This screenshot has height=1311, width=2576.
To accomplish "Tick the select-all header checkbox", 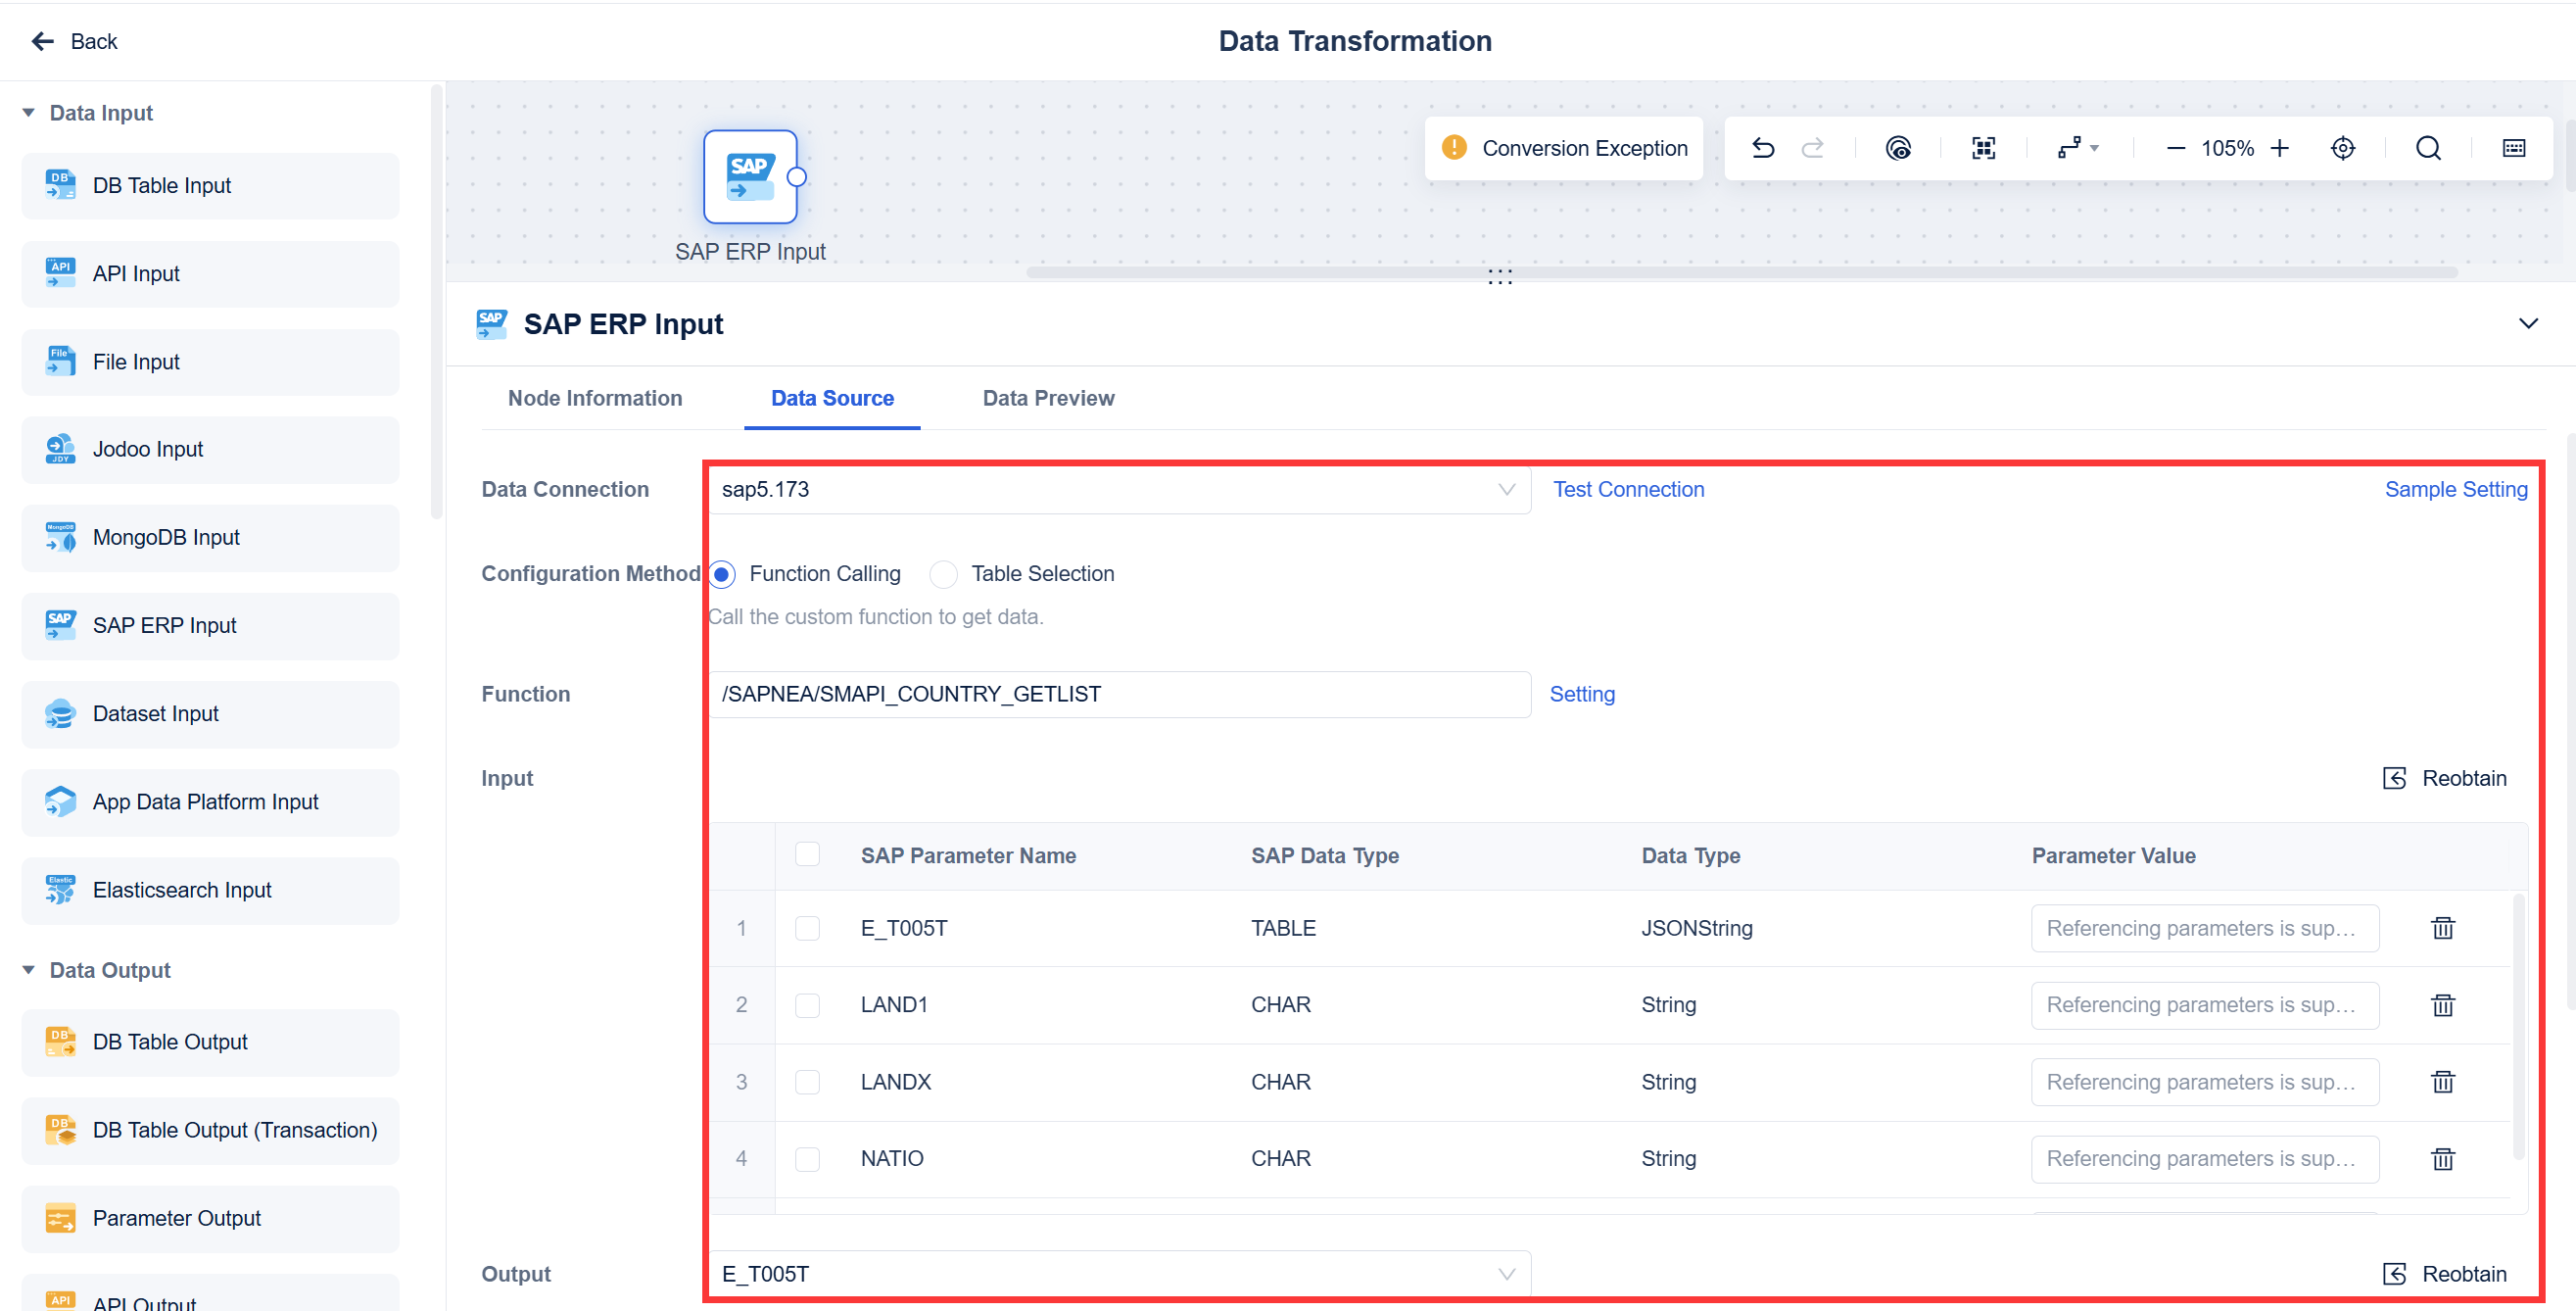I will [807, 854].
